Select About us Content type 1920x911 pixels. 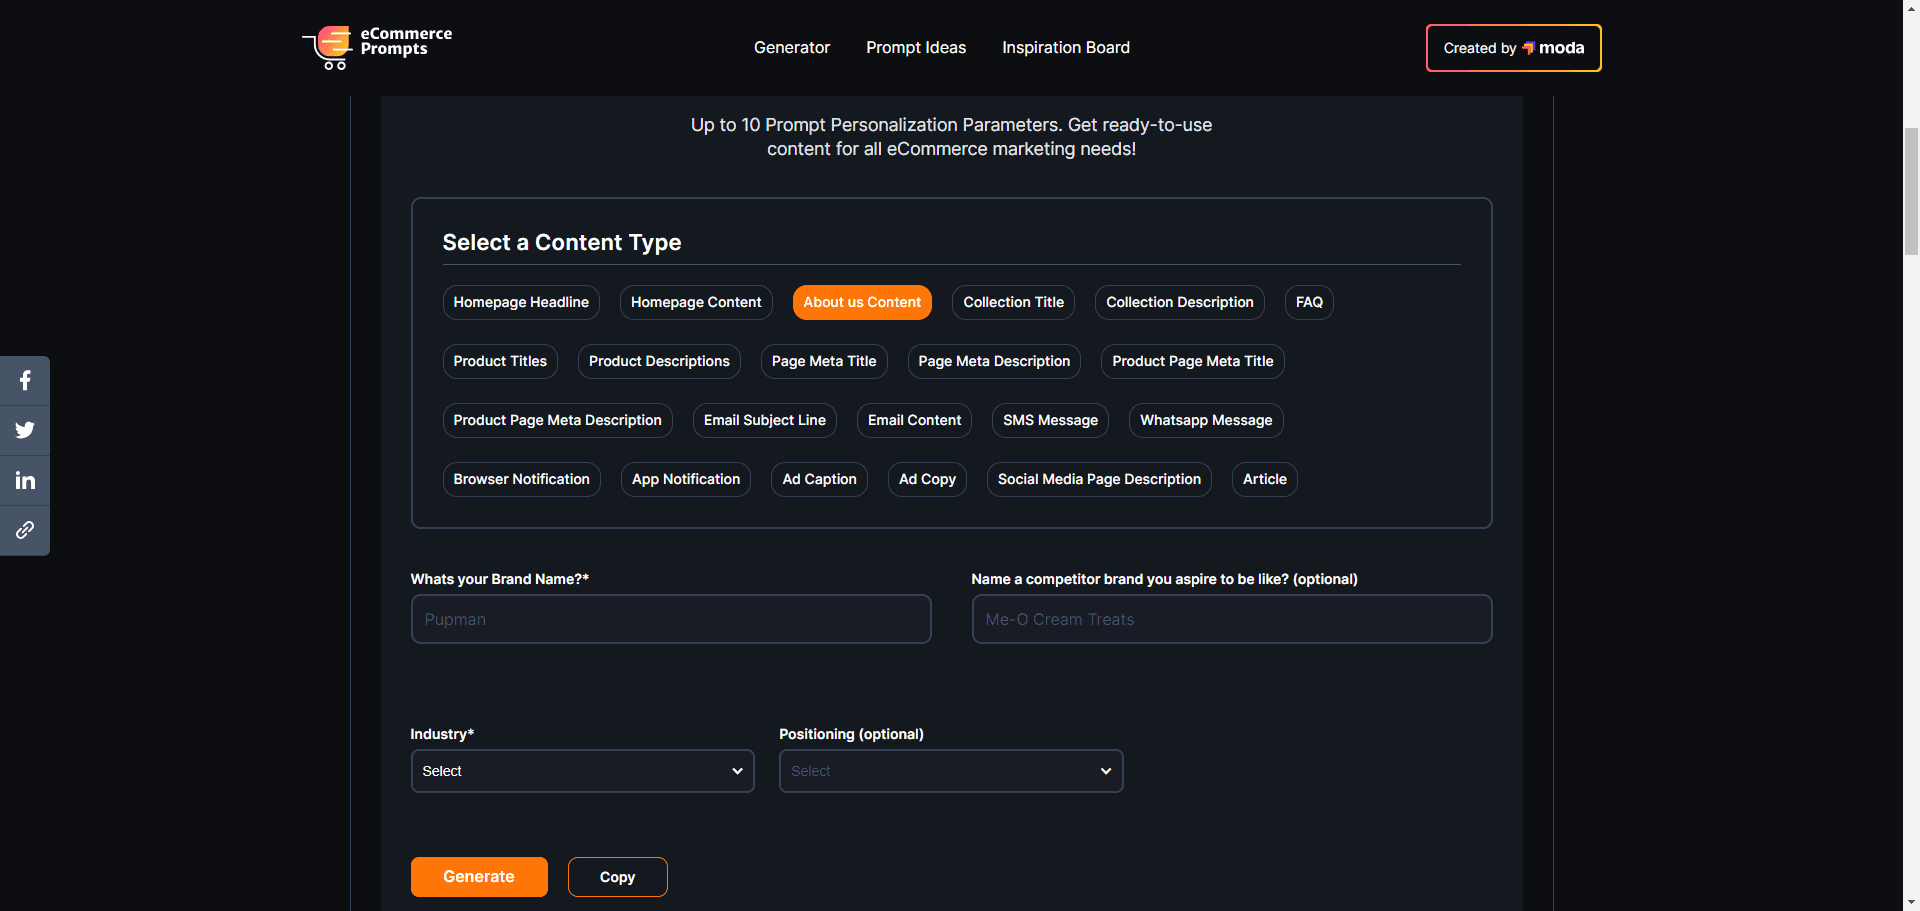click(x=862, y=302)
